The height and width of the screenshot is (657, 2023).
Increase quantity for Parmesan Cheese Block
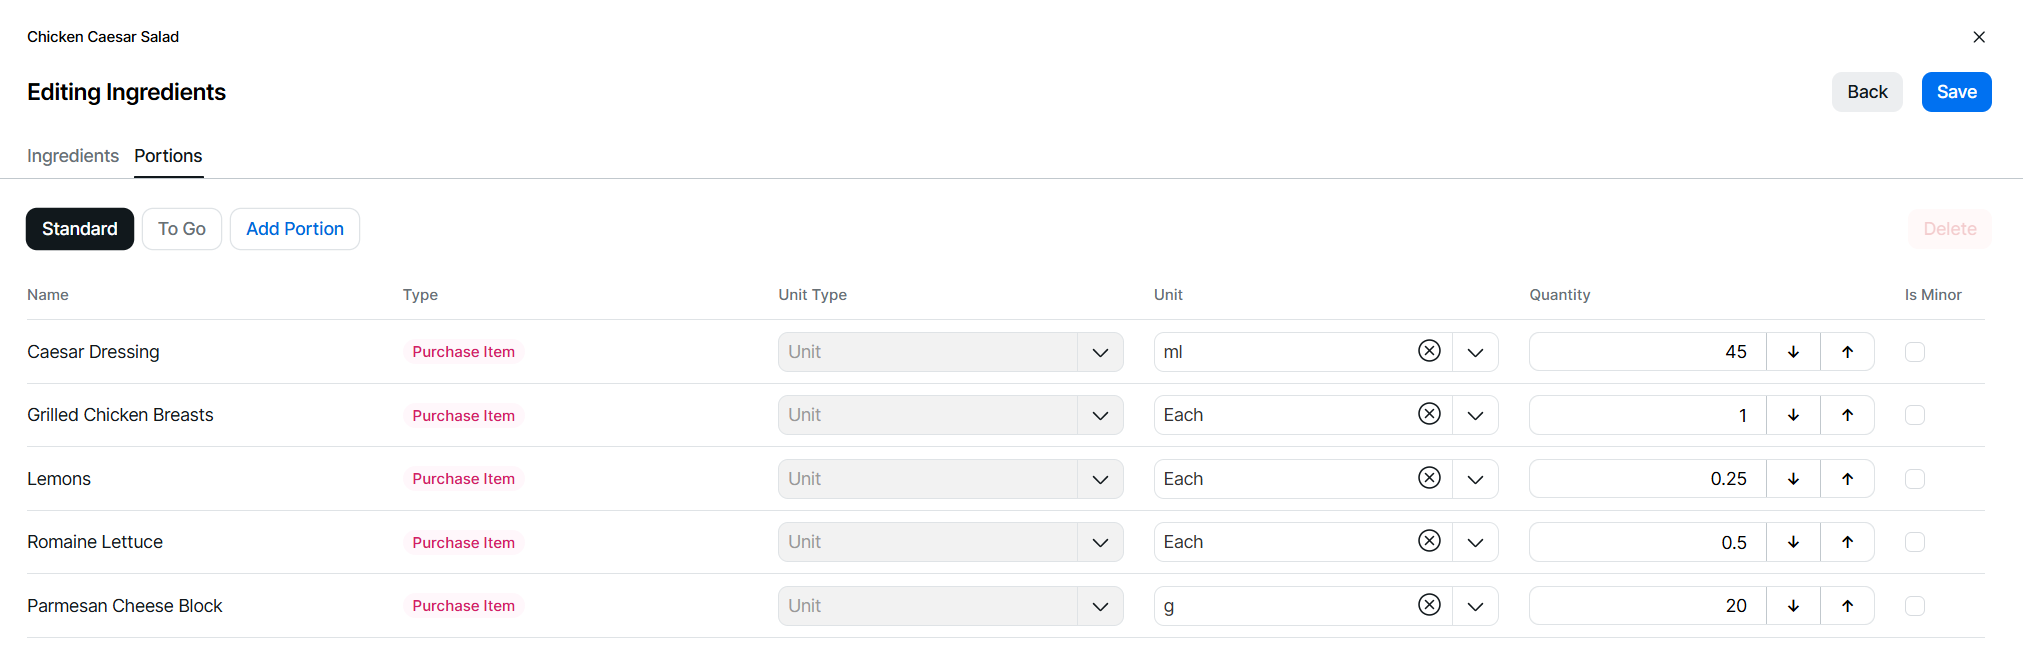[1847, 606]
